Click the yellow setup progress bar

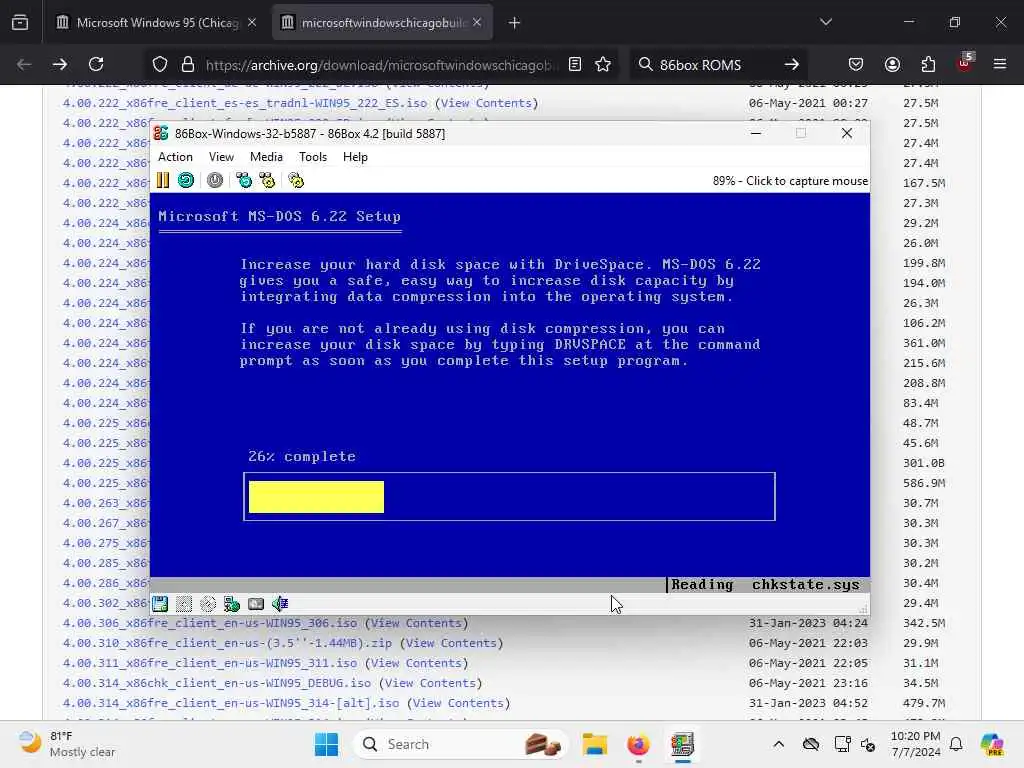click(316, 497)
